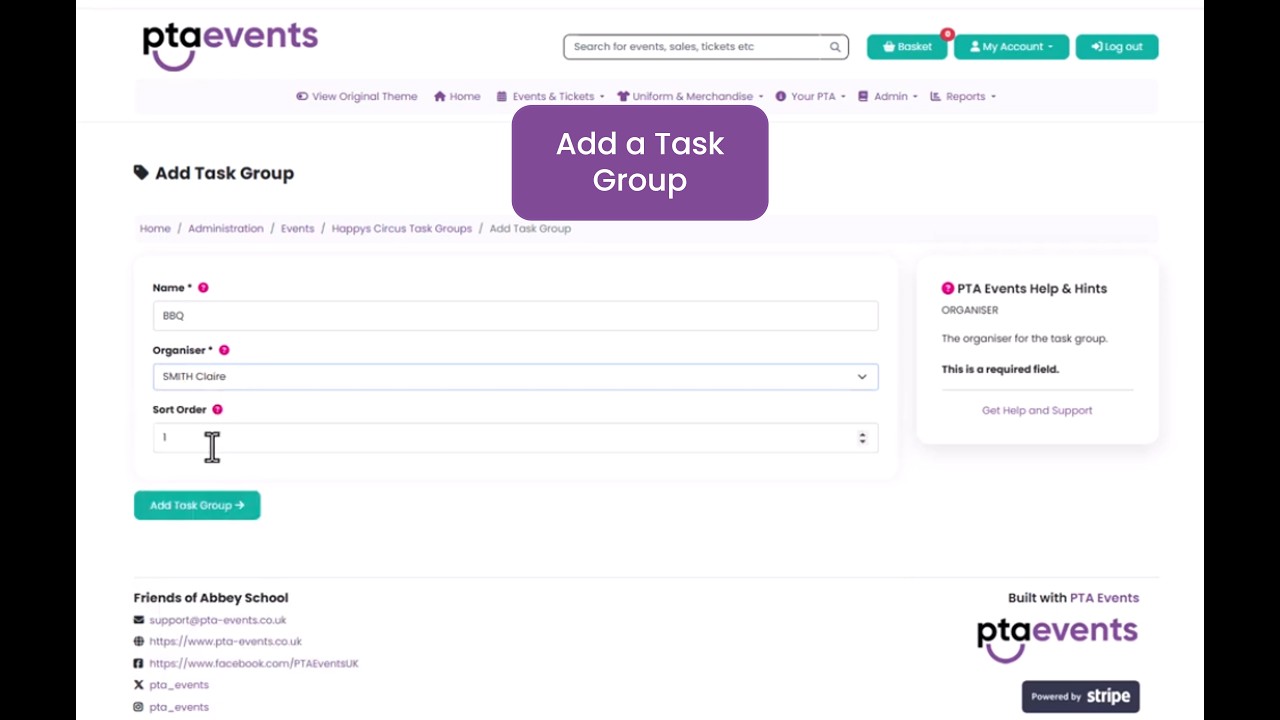Open Uniform & Merchandise menu
Image resolution: width=1280 pixels, height=720 pixels.
690,97
